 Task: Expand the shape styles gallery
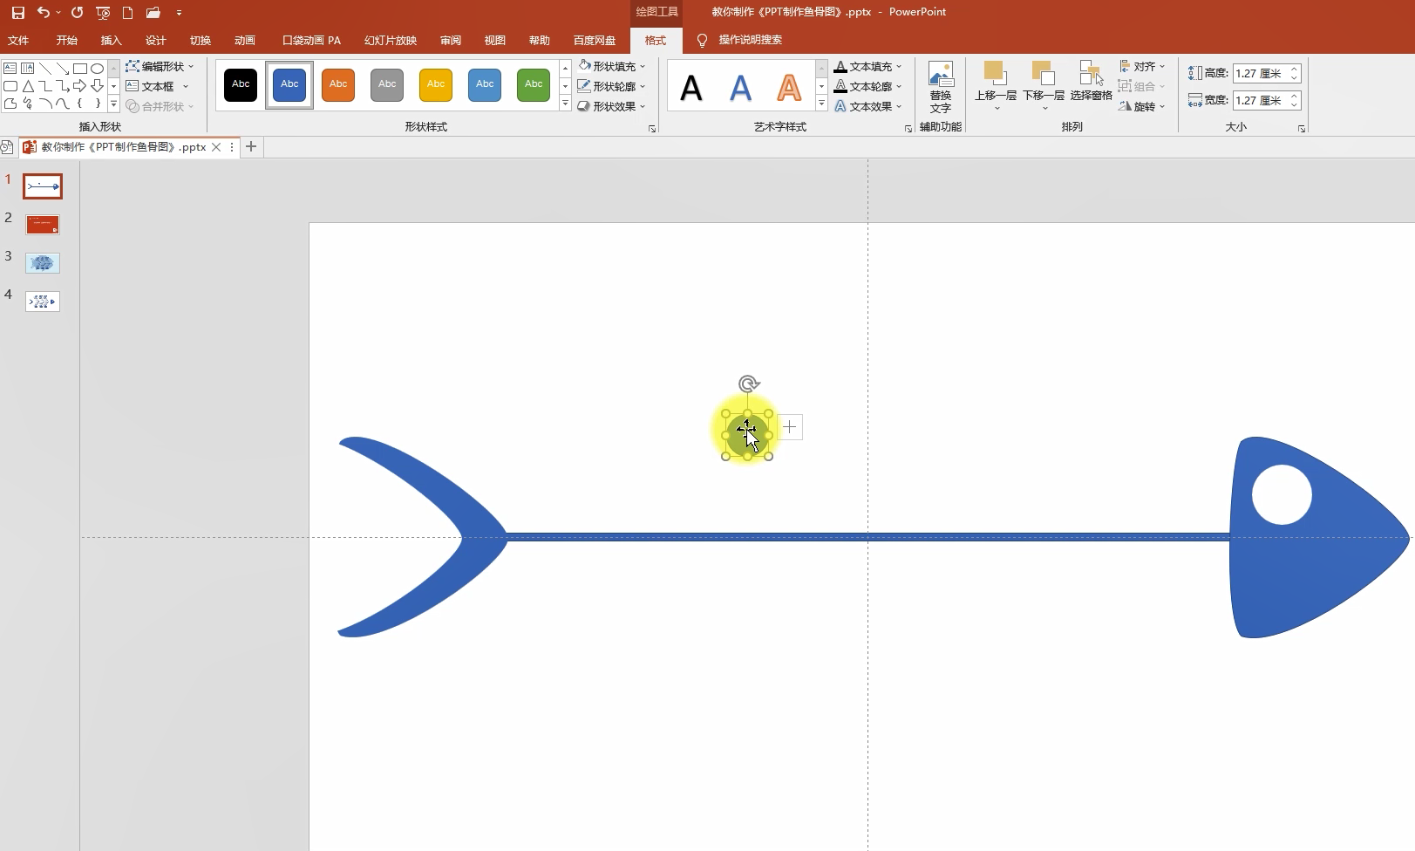[x=565, y=104]
